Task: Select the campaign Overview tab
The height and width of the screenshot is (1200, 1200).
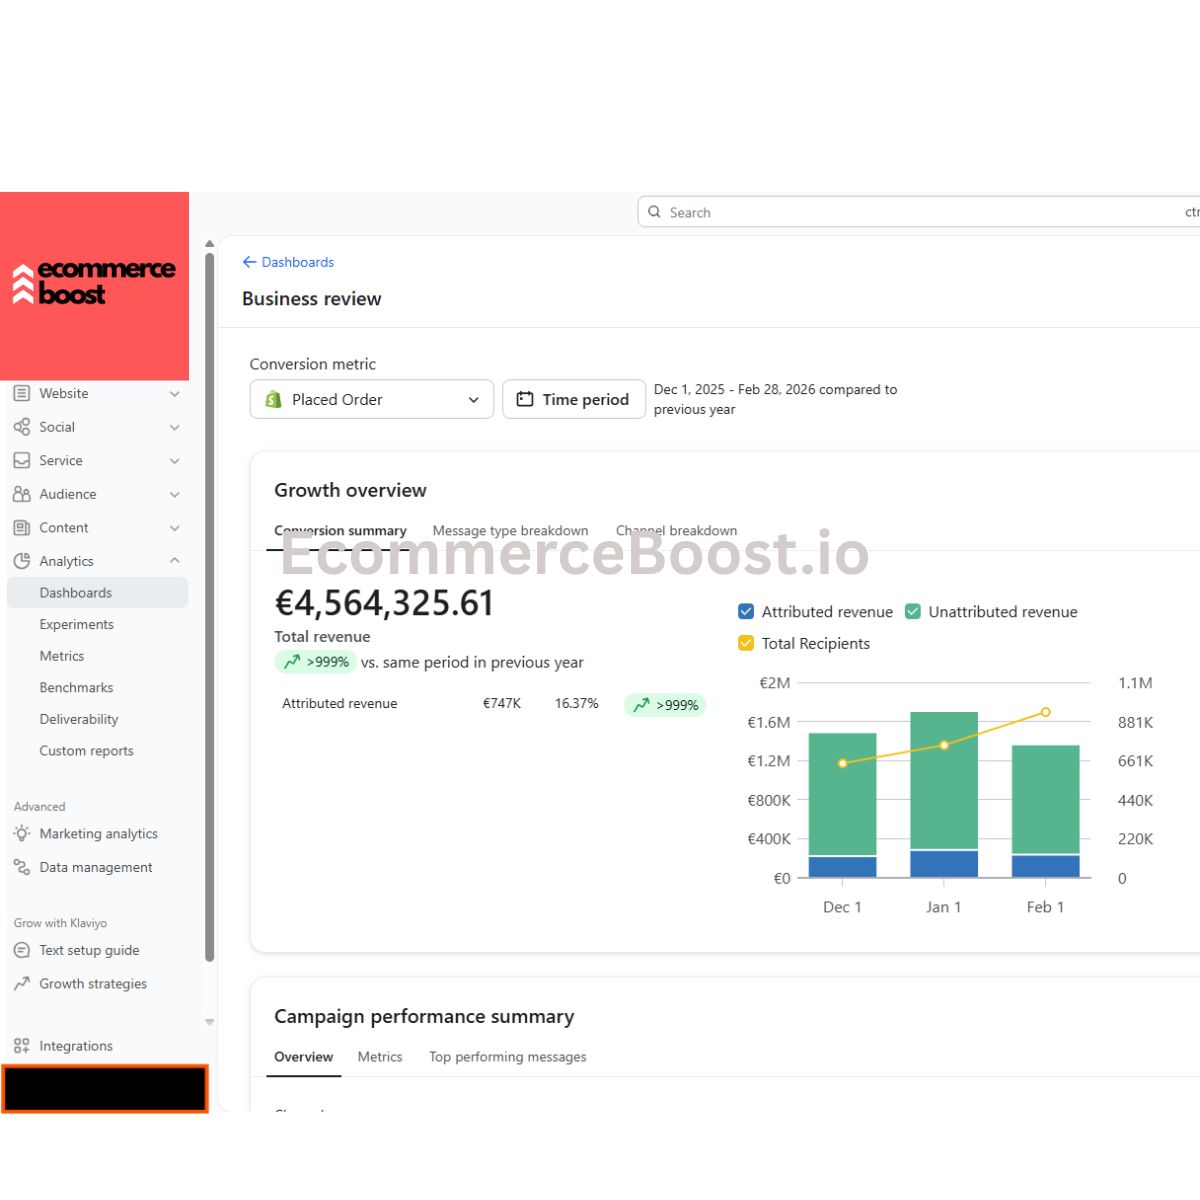Action: click(303, 1057)
